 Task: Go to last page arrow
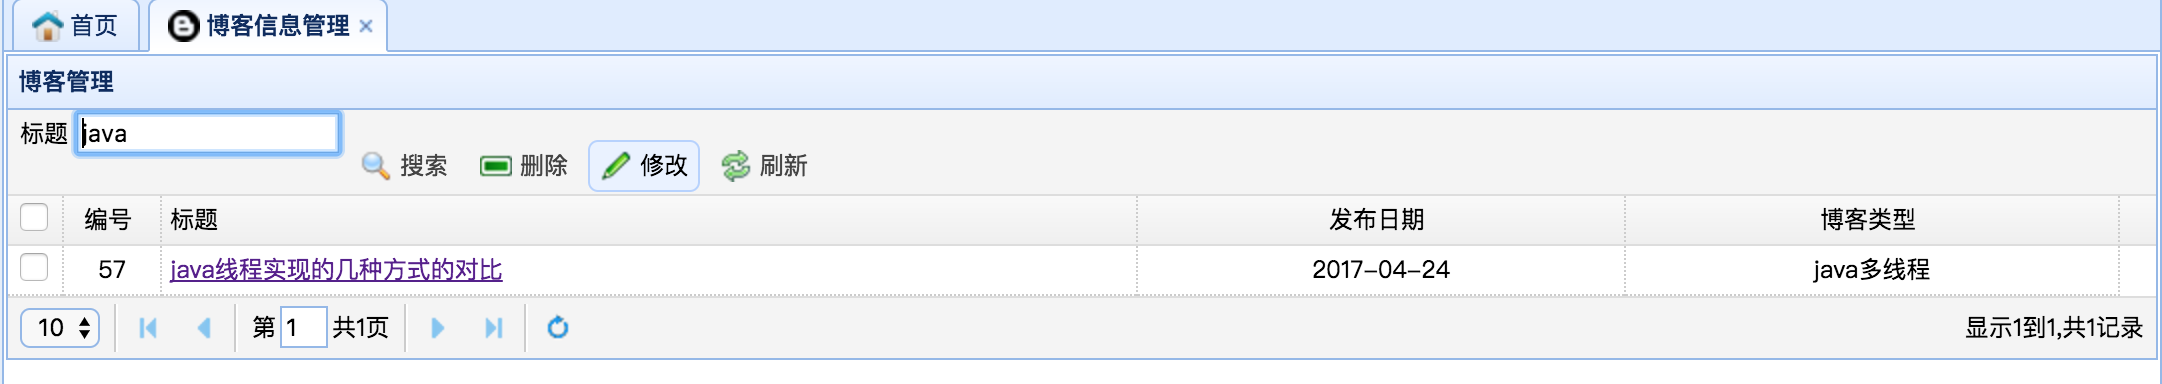click(494, 328)
